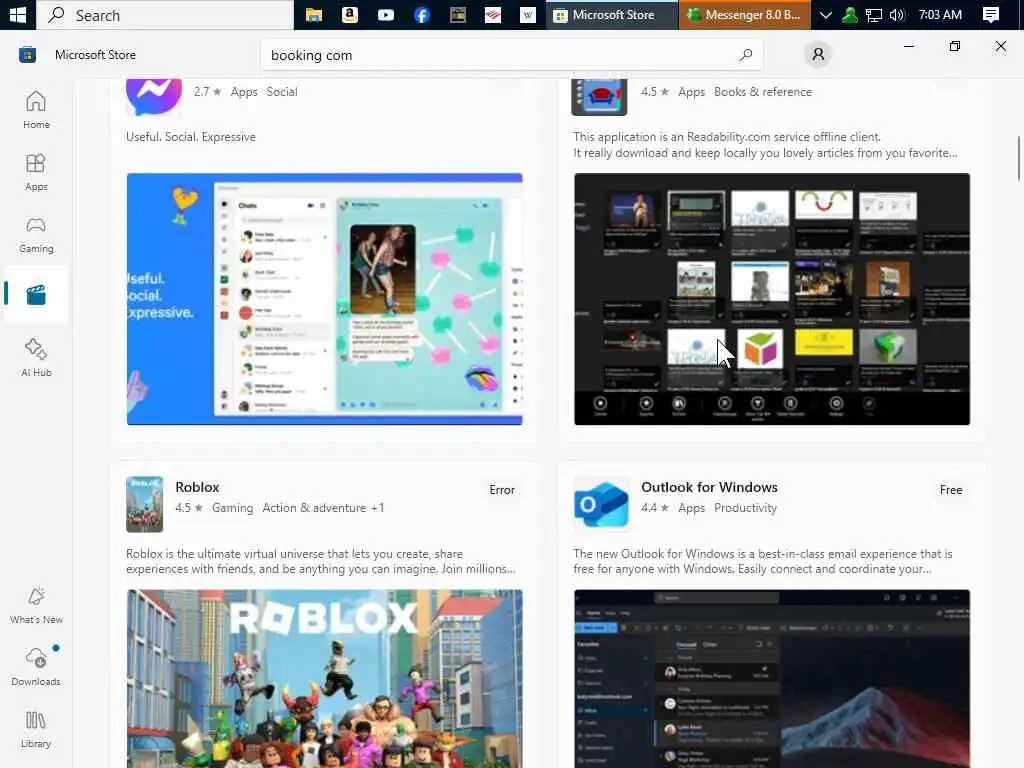Click the Social category under Messenger
Viewport: 1024px width, 768px height.
[282, 92]
